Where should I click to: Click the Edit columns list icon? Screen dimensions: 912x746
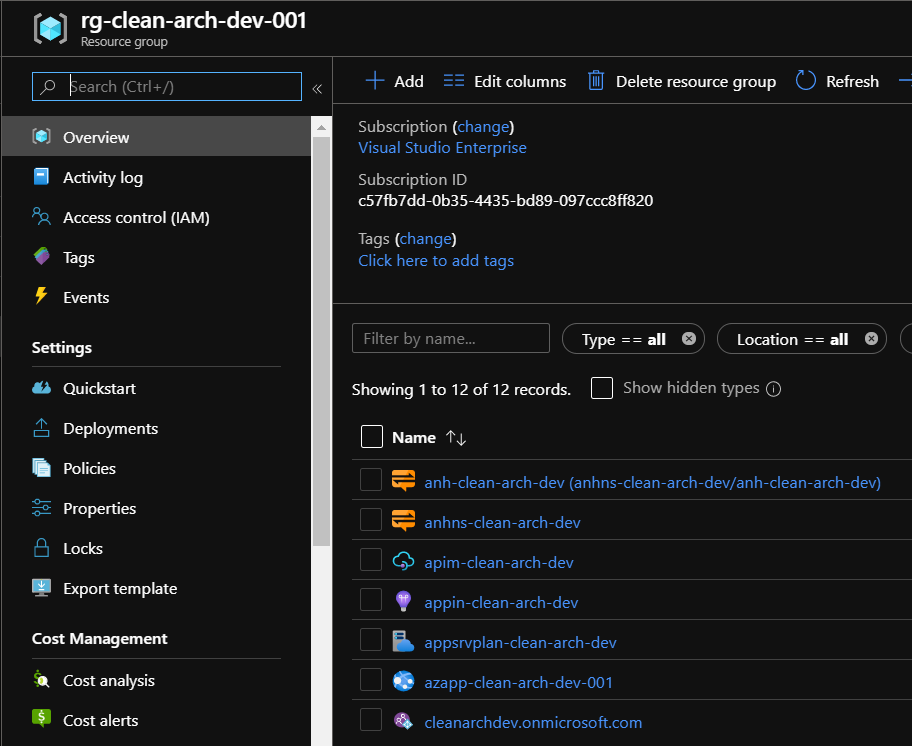click(454, 81)
